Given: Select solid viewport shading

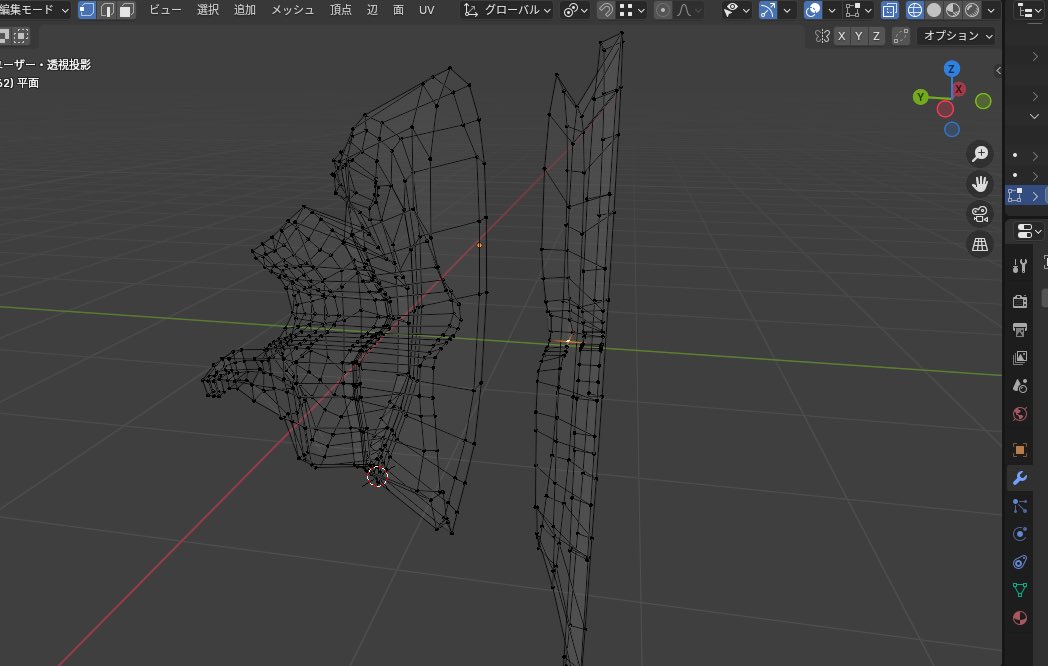Looking at the screenshot, I should (x=934, y=10).
